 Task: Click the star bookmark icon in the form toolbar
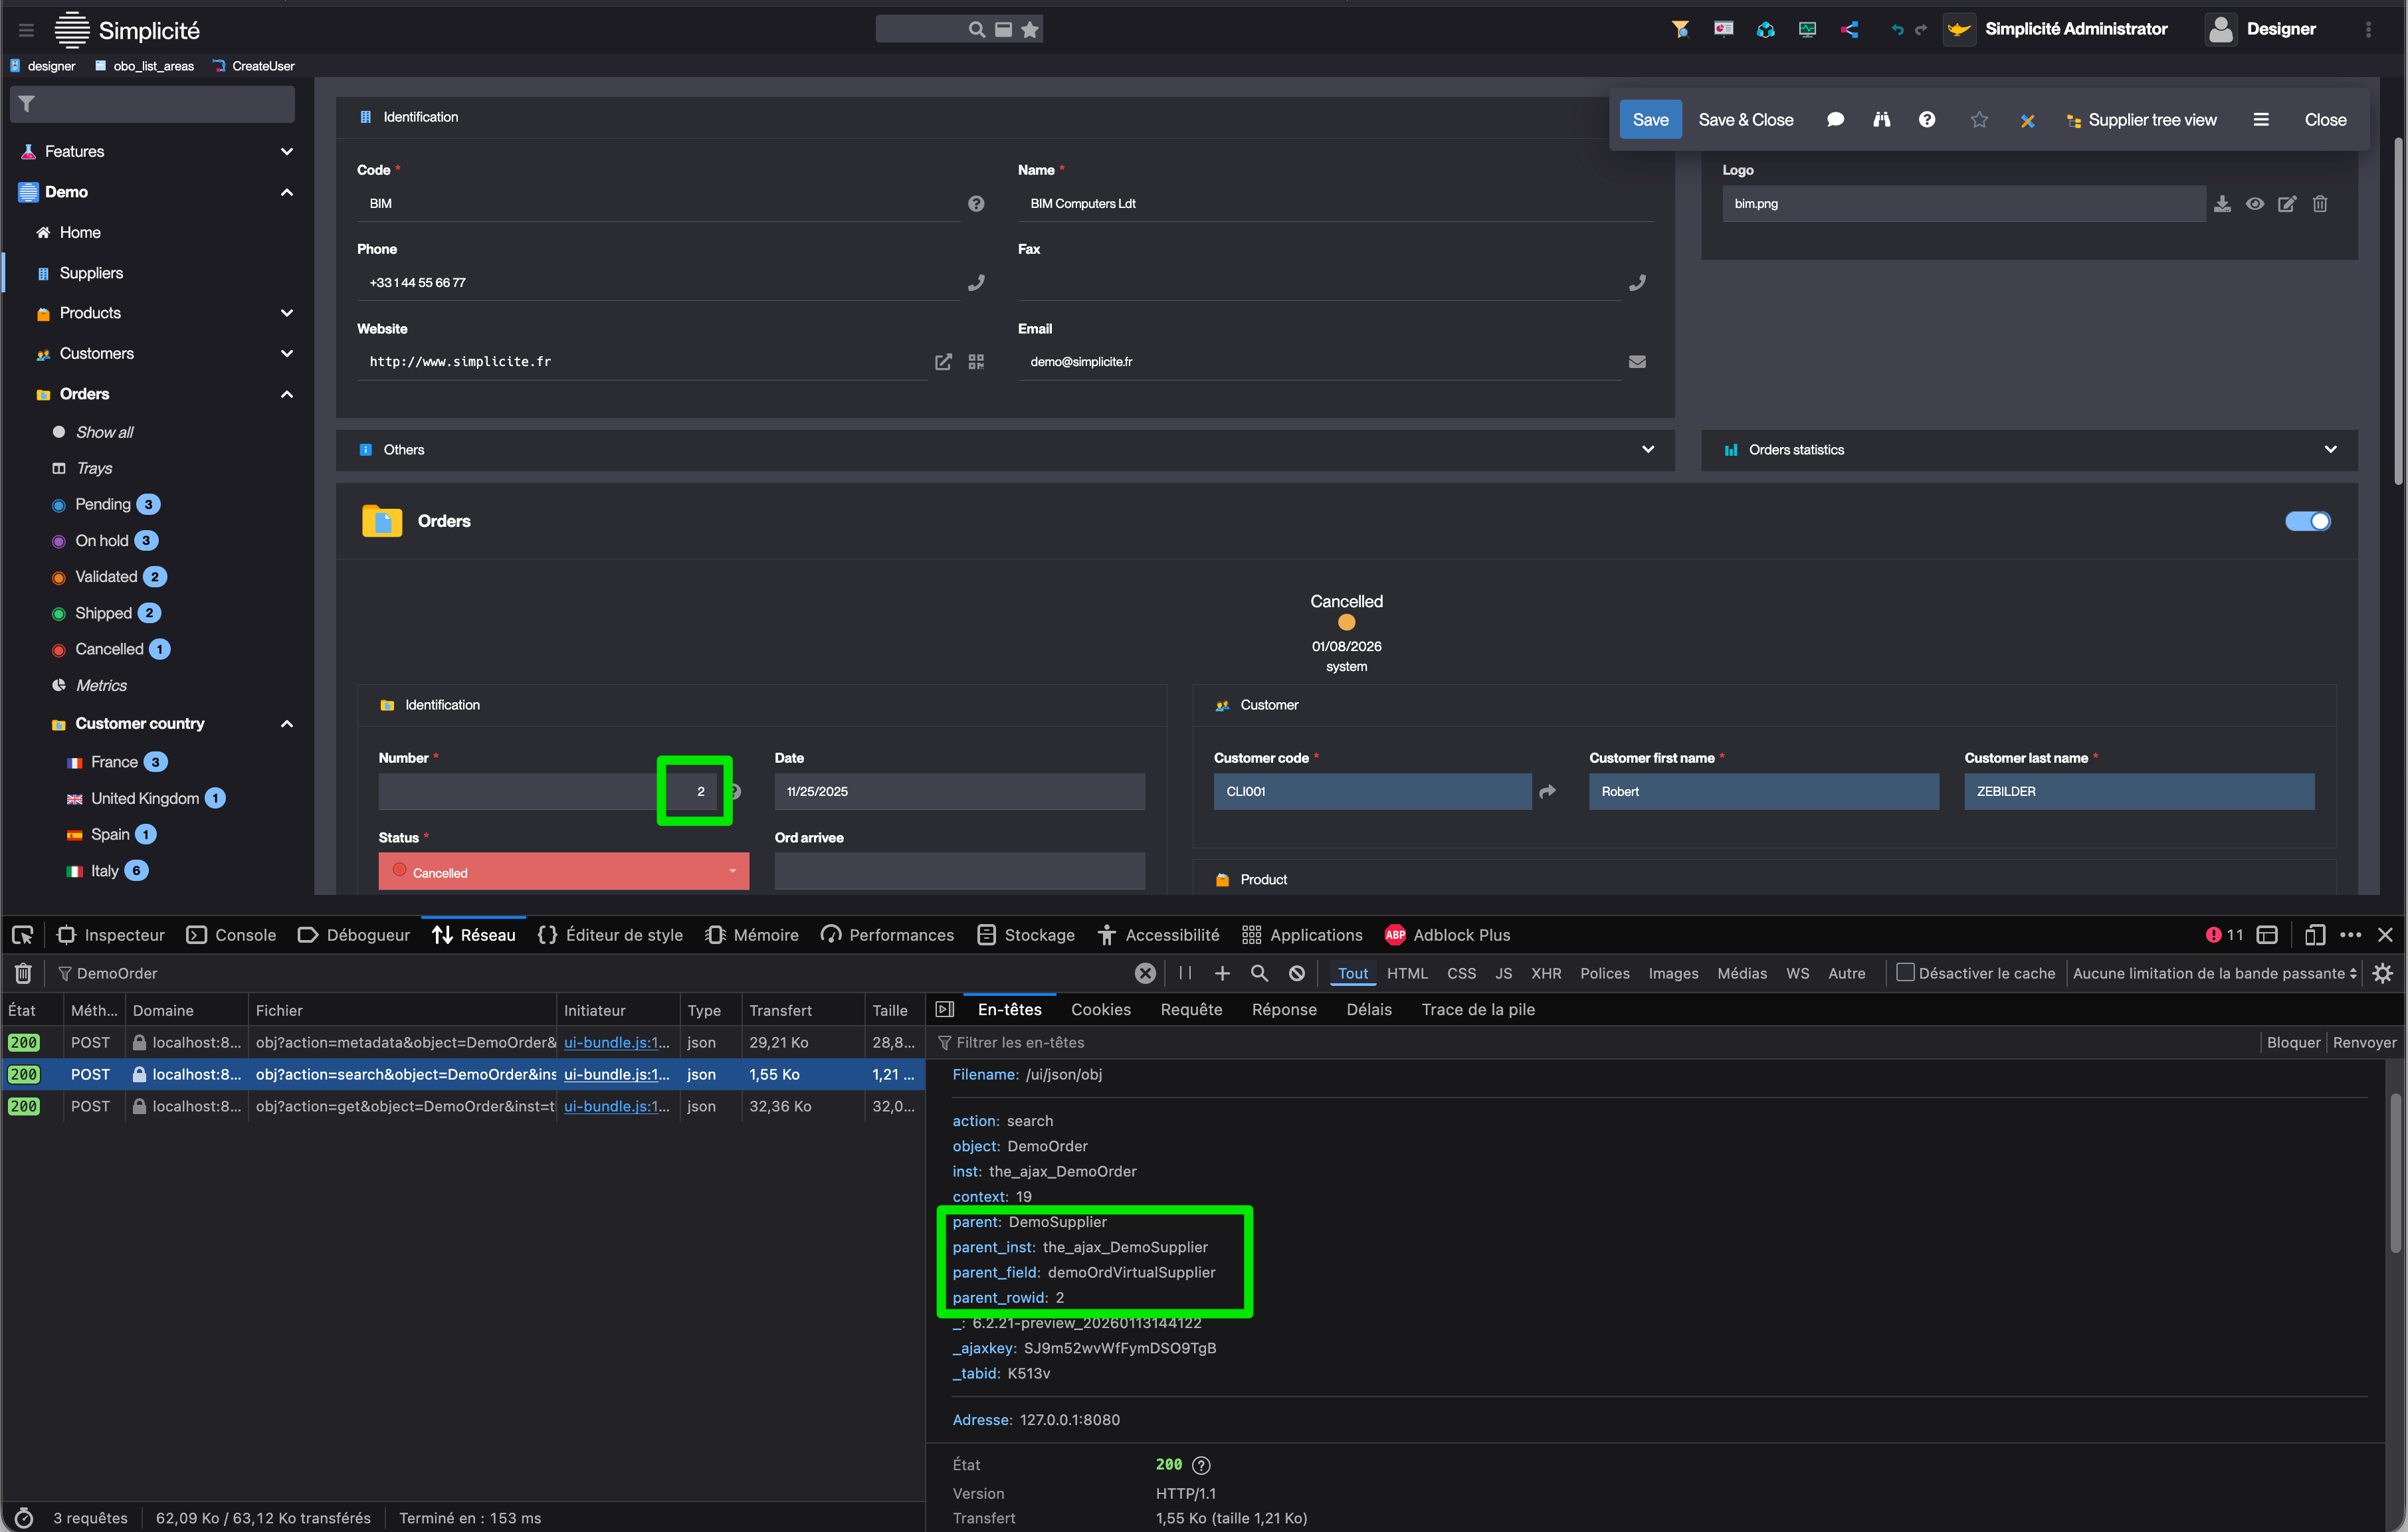pyautogui.click(x=1978, y=120)
